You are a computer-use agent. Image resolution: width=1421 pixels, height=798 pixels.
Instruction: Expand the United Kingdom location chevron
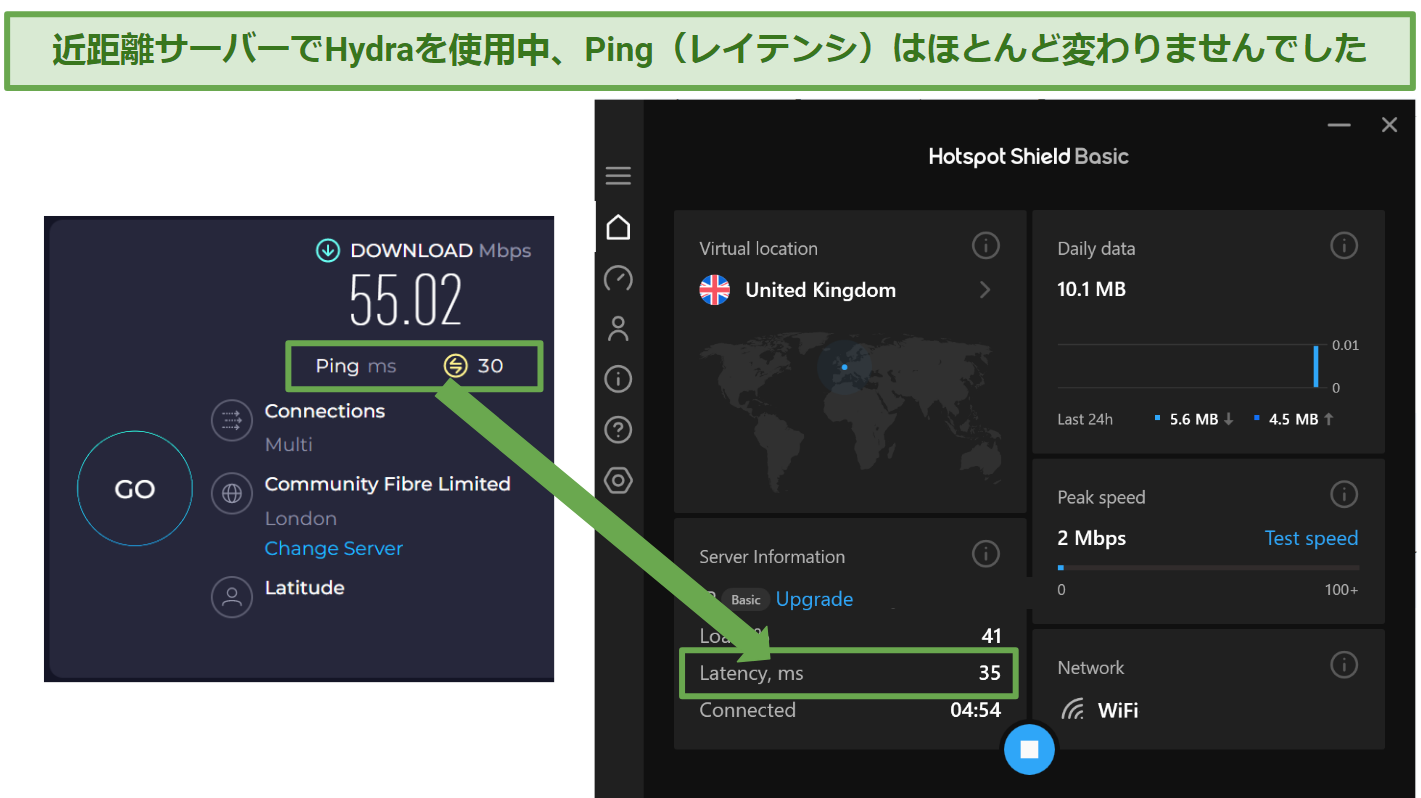[985, 290]
